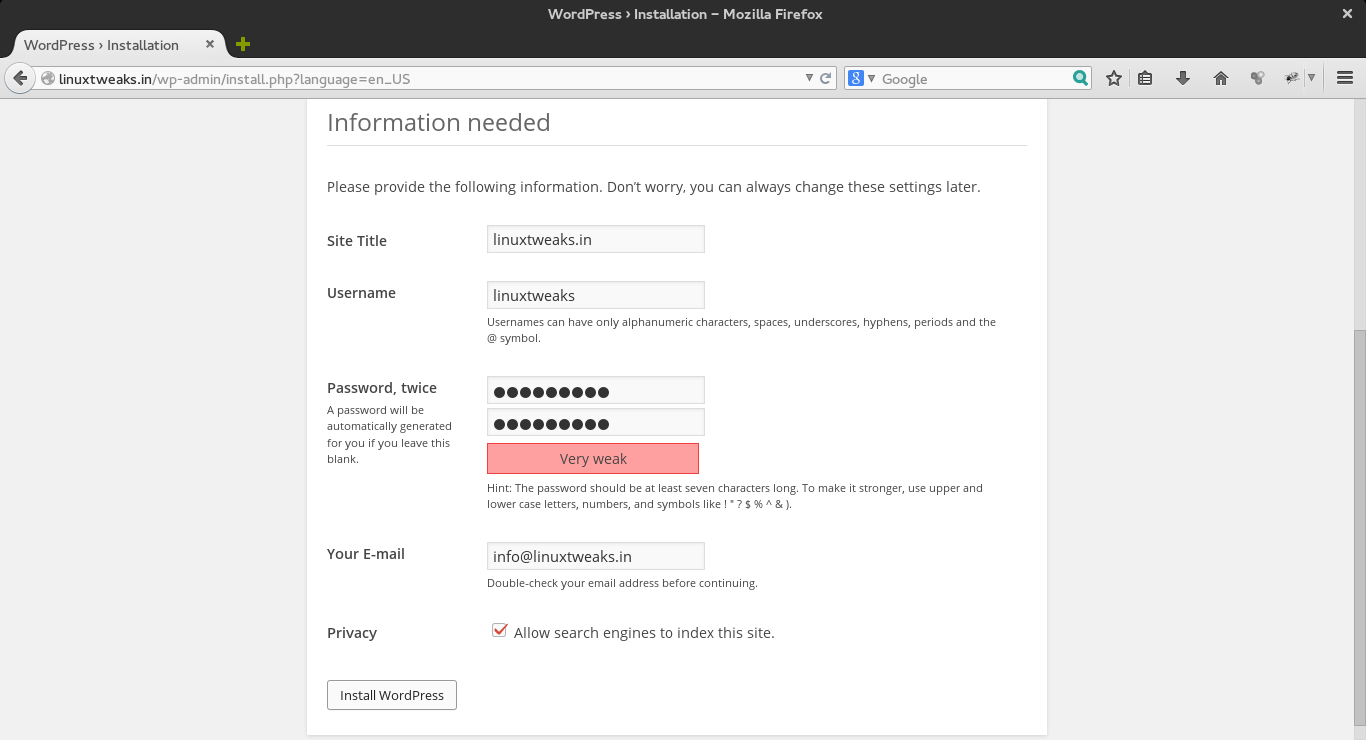Screen dimensions: 1366x740
Task: Edit the Your E-mail field
Action: pos(596,556)
